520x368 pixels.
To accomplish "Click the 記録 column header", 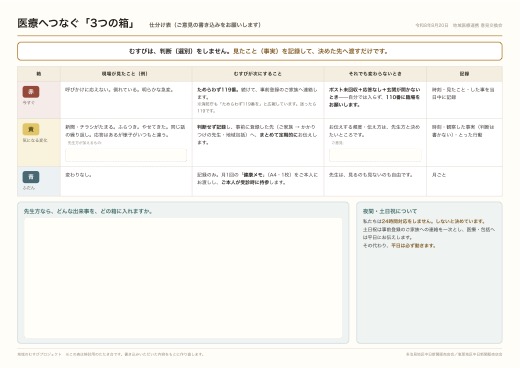I will [x=464, y=74].
